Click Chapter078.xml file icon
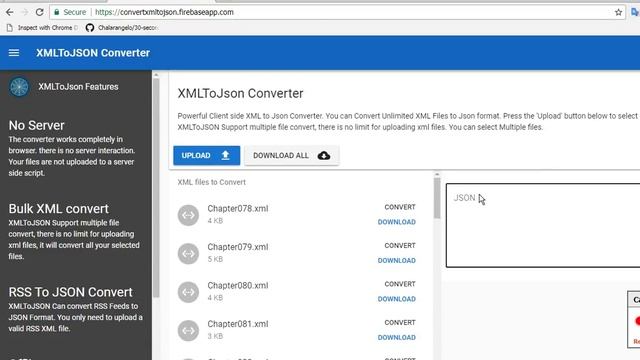 click(188, 215)
